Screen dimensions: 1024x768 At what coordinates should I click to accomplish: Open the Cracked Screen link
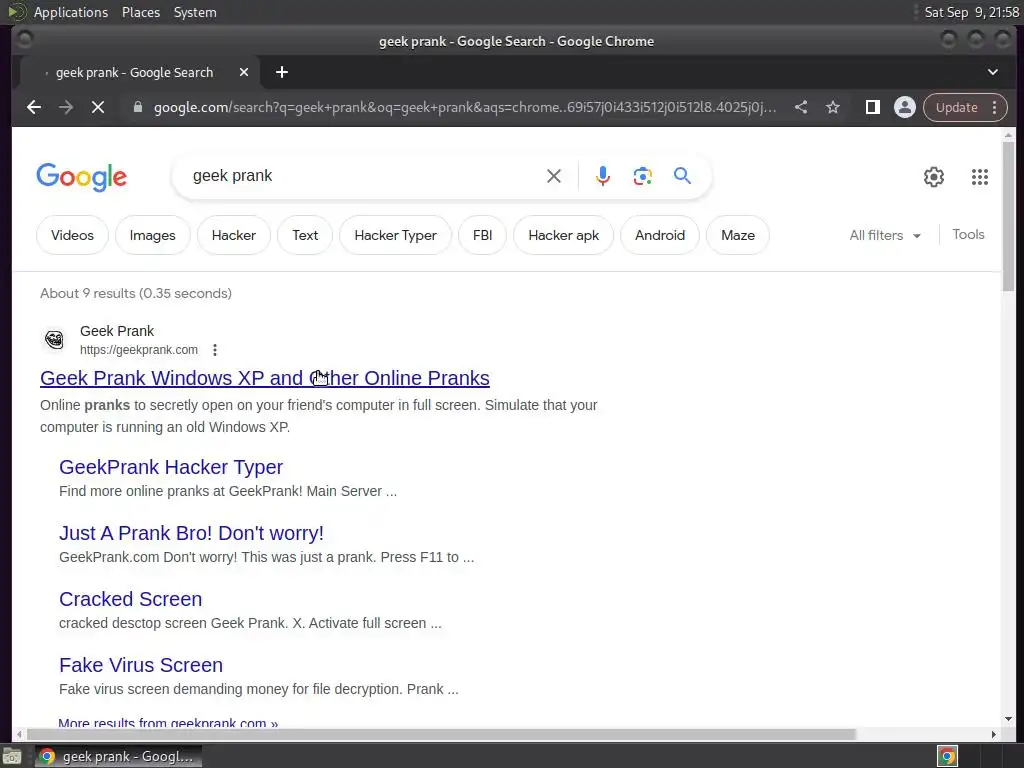(x=131, y=599)
